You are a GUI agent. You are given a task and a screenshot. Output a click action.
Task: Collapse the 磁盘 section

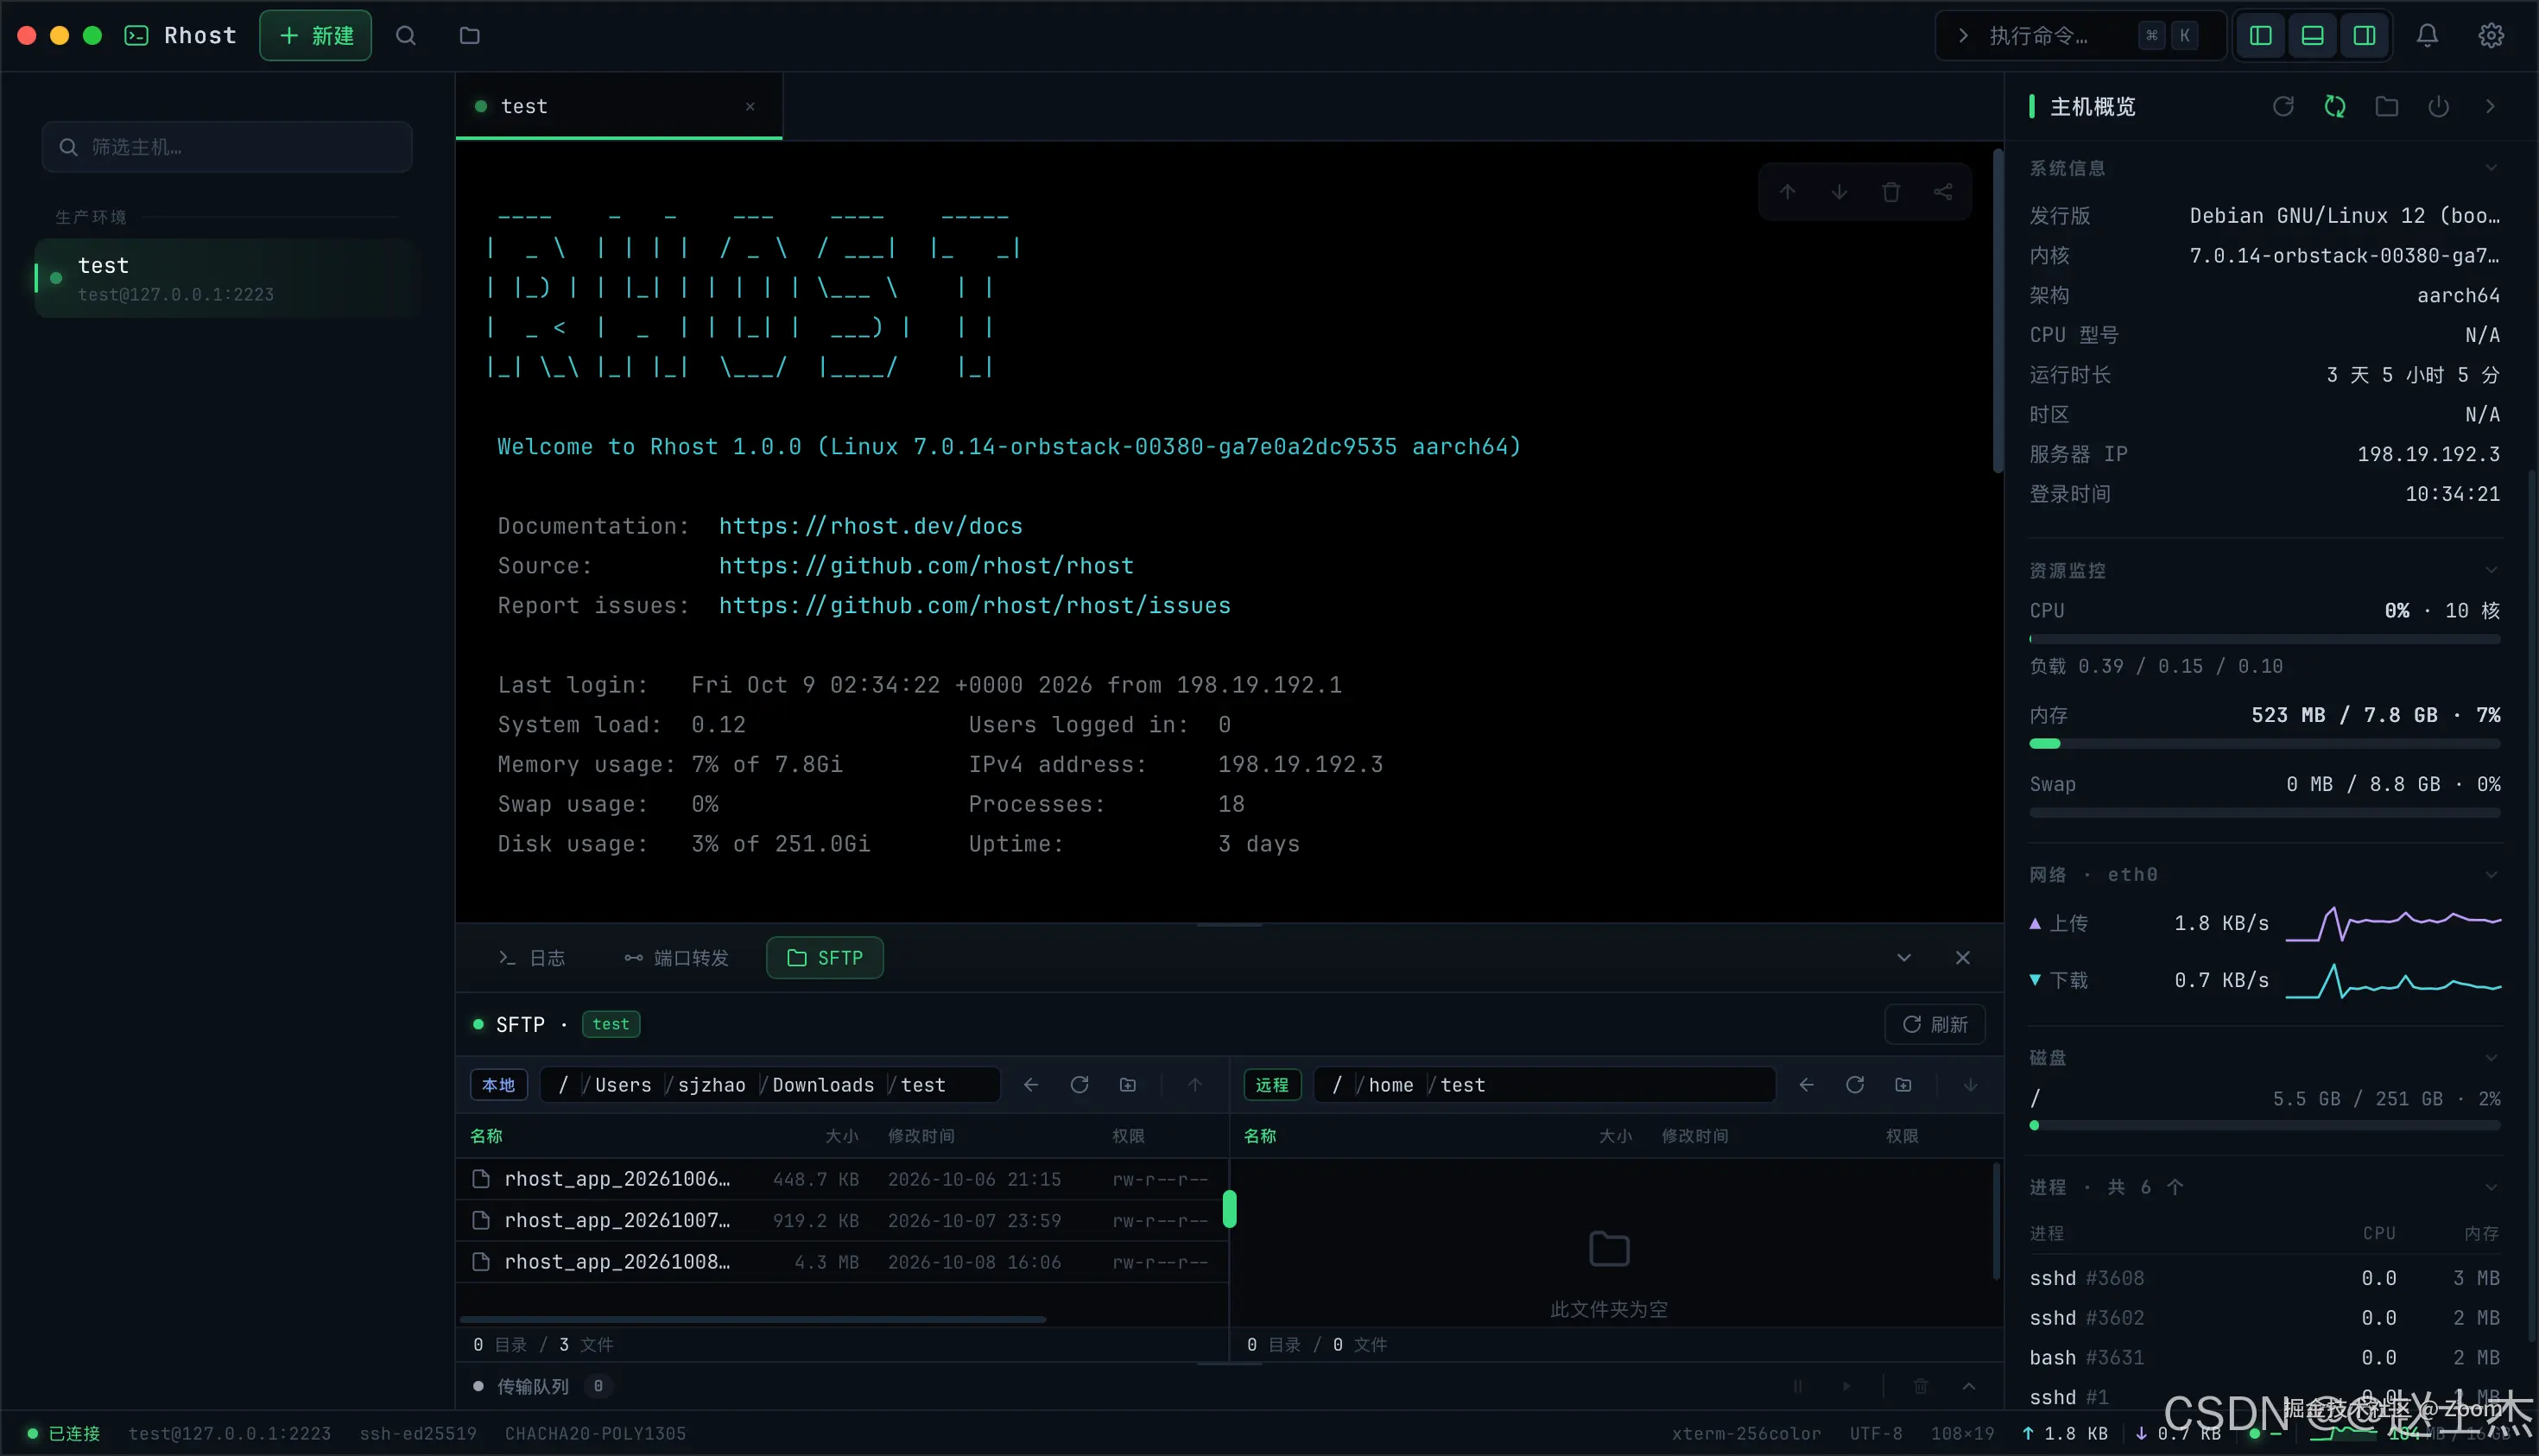click(2491, 1058)
